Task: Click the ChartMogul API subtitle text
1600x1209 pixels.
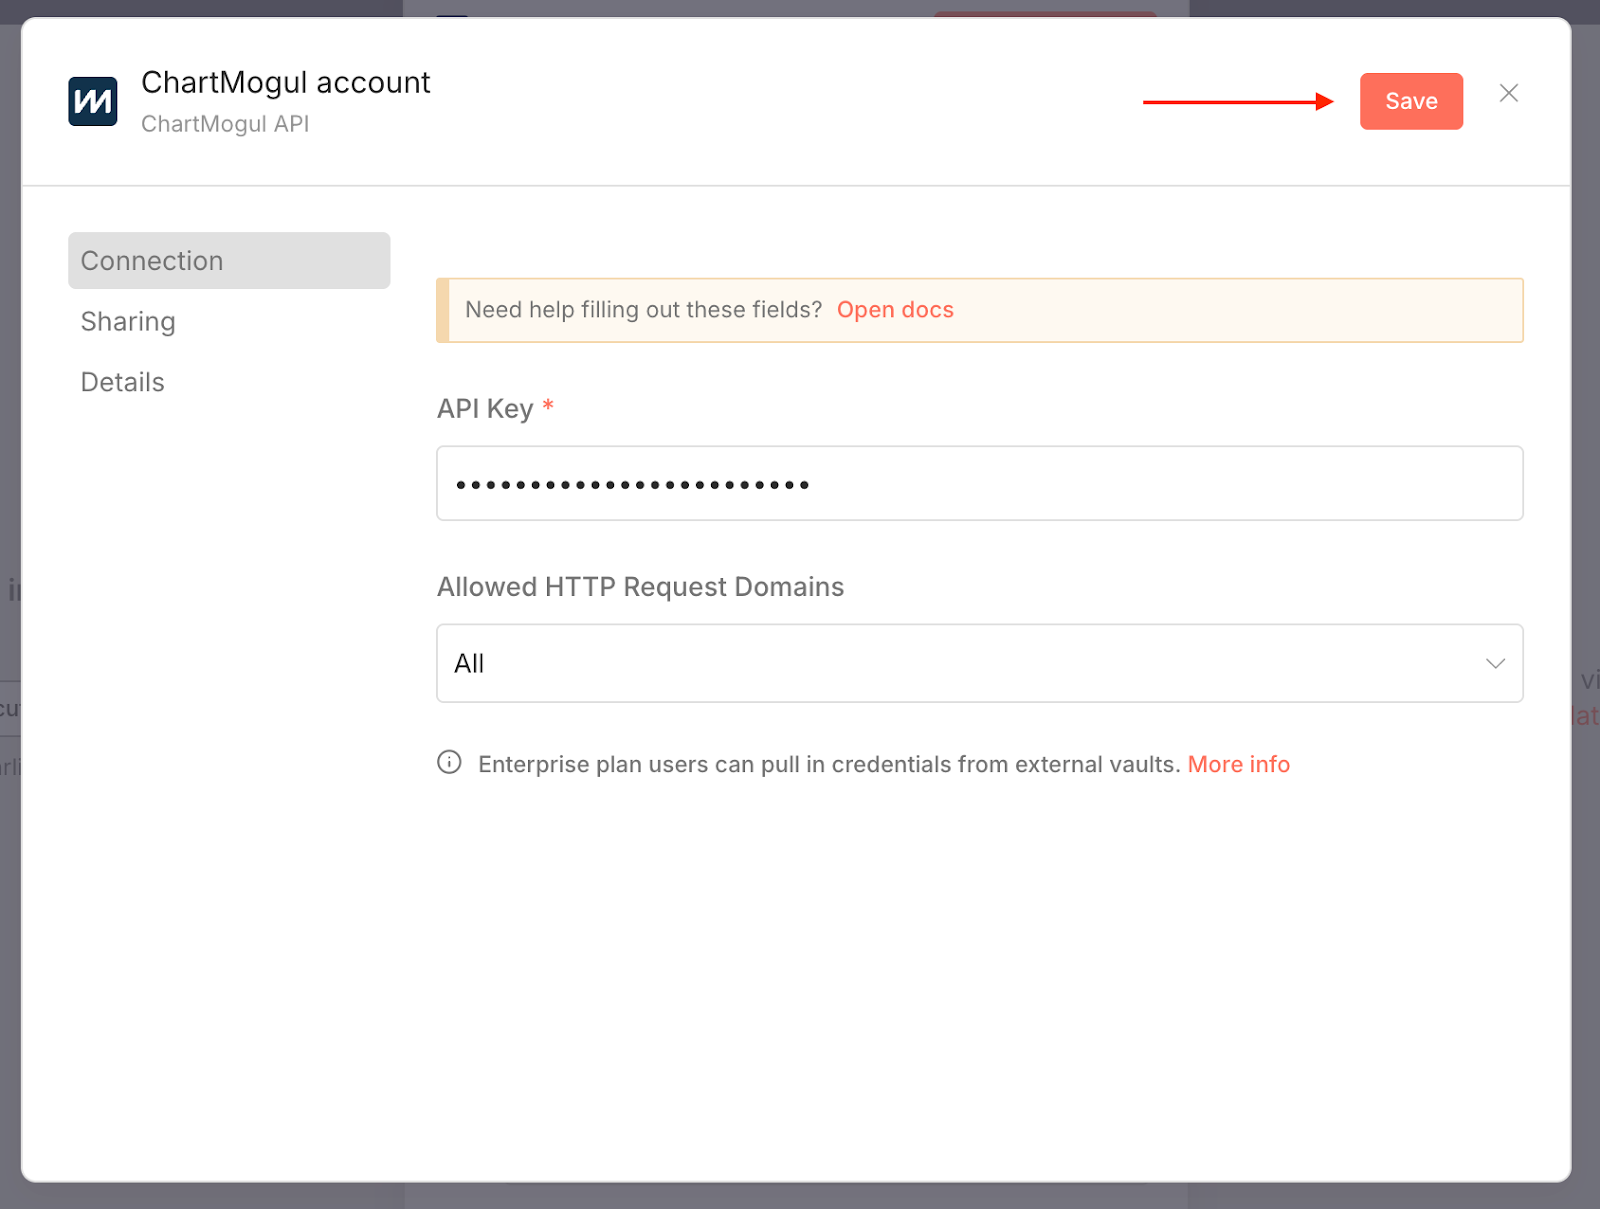Action: [225, 123]
